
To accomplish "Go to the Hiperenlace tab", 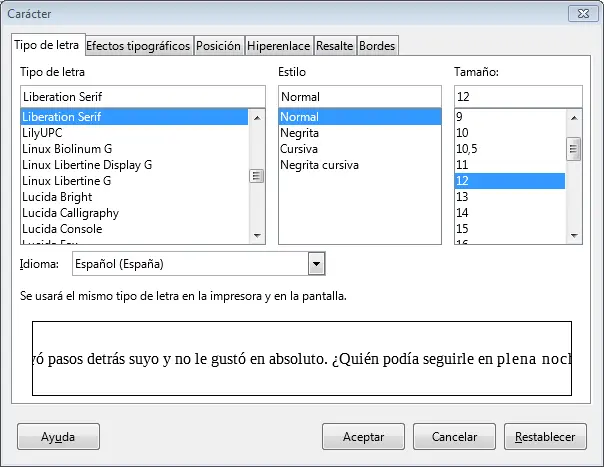I will [x=278, y=46].
